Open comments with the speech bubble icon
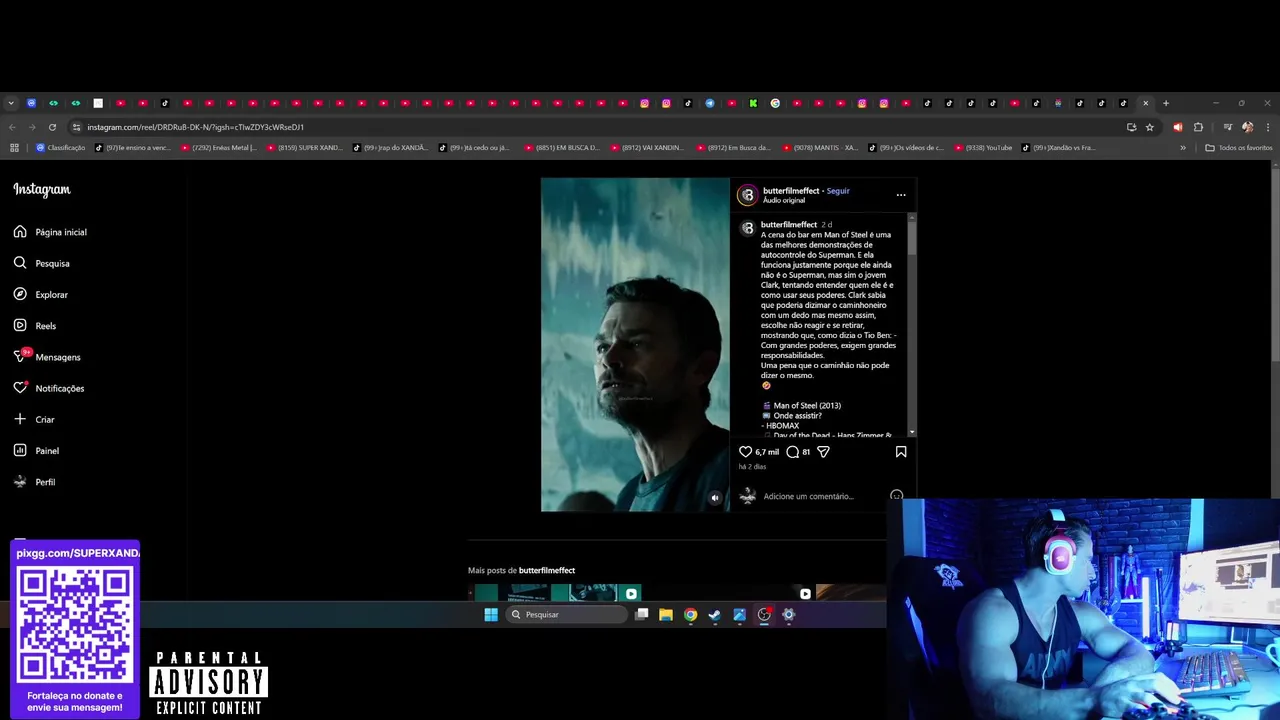1280x720 pixels. pos(793,452)
